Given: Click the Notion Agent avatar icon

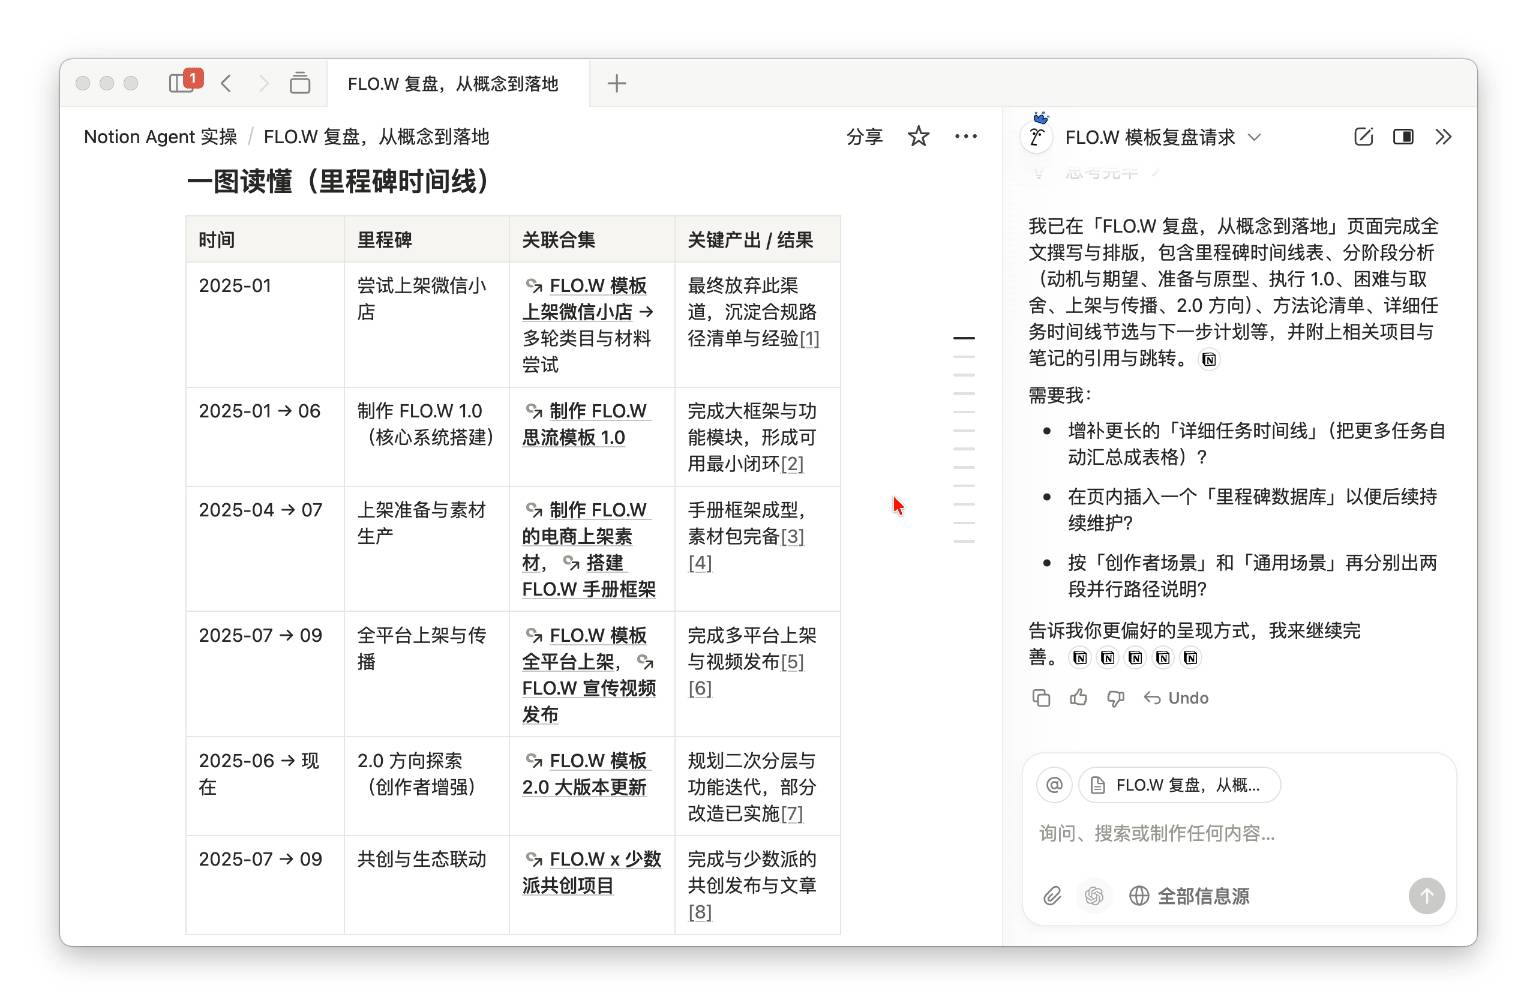Looking at the screenshot, I should pyautogui.click(x=1037, y=136).
